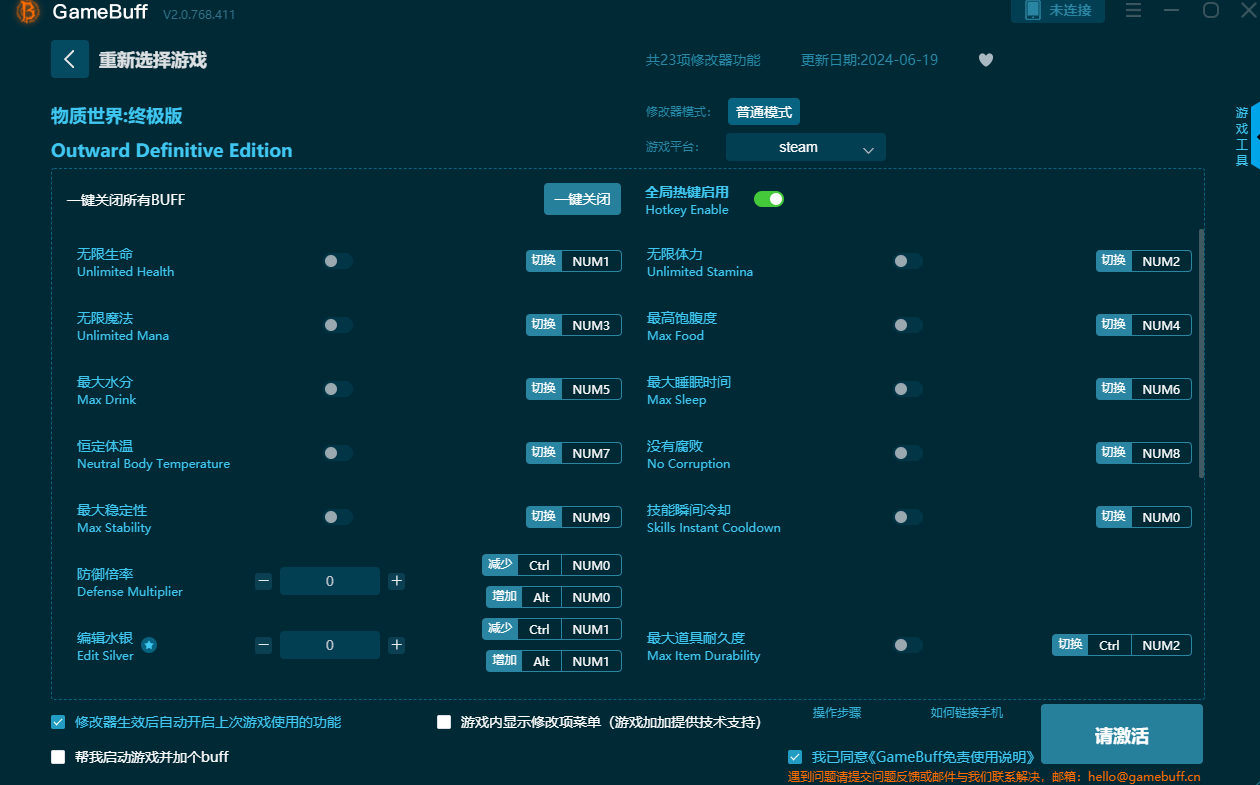This screenshot has width=1260, height=785.
Task: Click the star icon beside Edit Silver
Action: click(x=149, y=646)
